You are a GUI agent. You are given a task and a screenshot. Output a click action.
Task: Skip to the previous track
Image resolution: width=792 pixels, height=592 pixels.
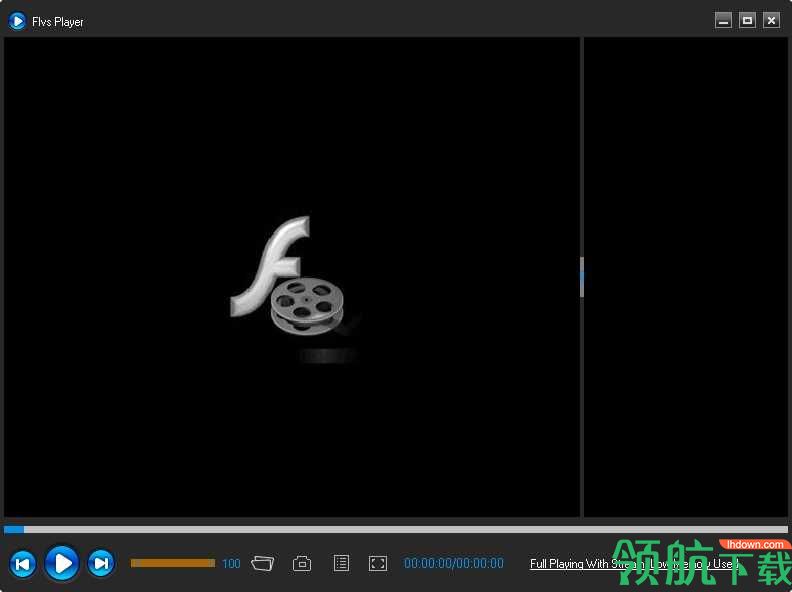pos(23,563)
